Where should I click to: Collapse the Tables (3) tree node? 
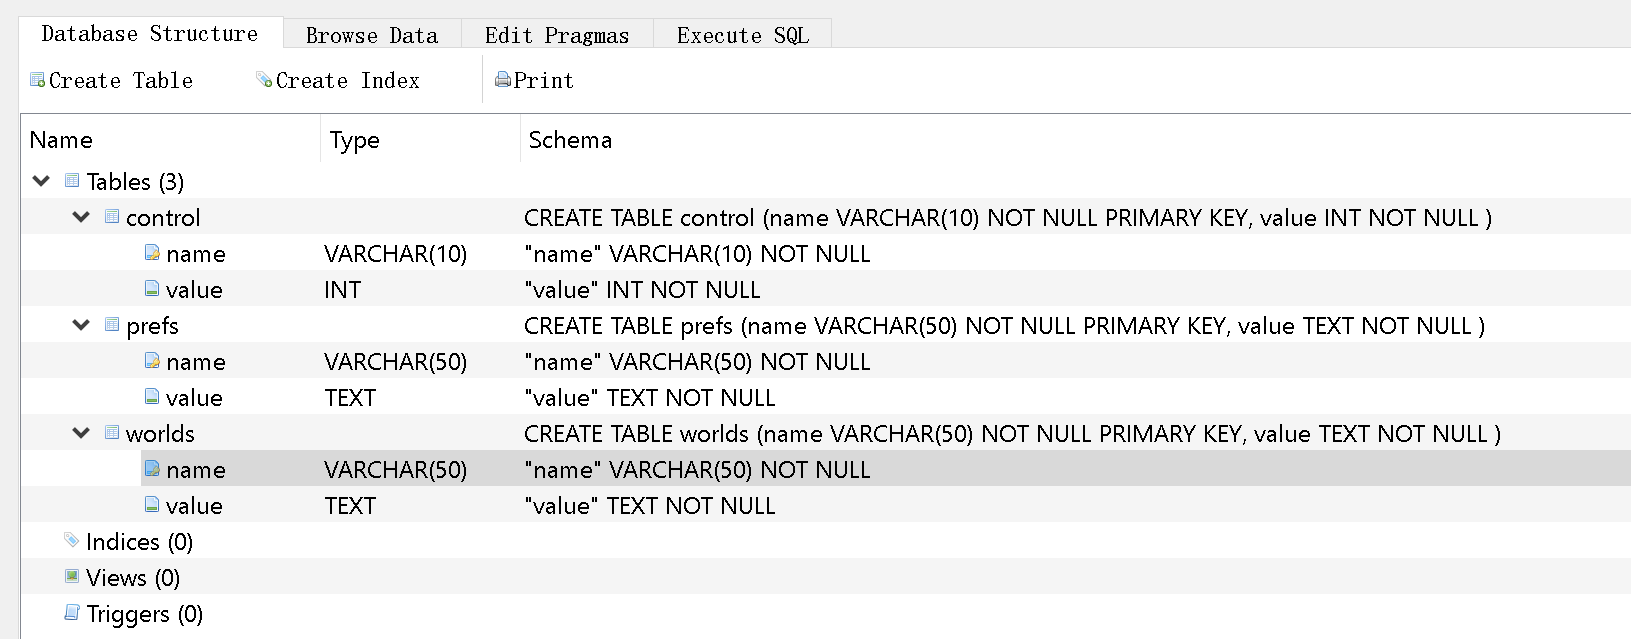pos(41,181)
